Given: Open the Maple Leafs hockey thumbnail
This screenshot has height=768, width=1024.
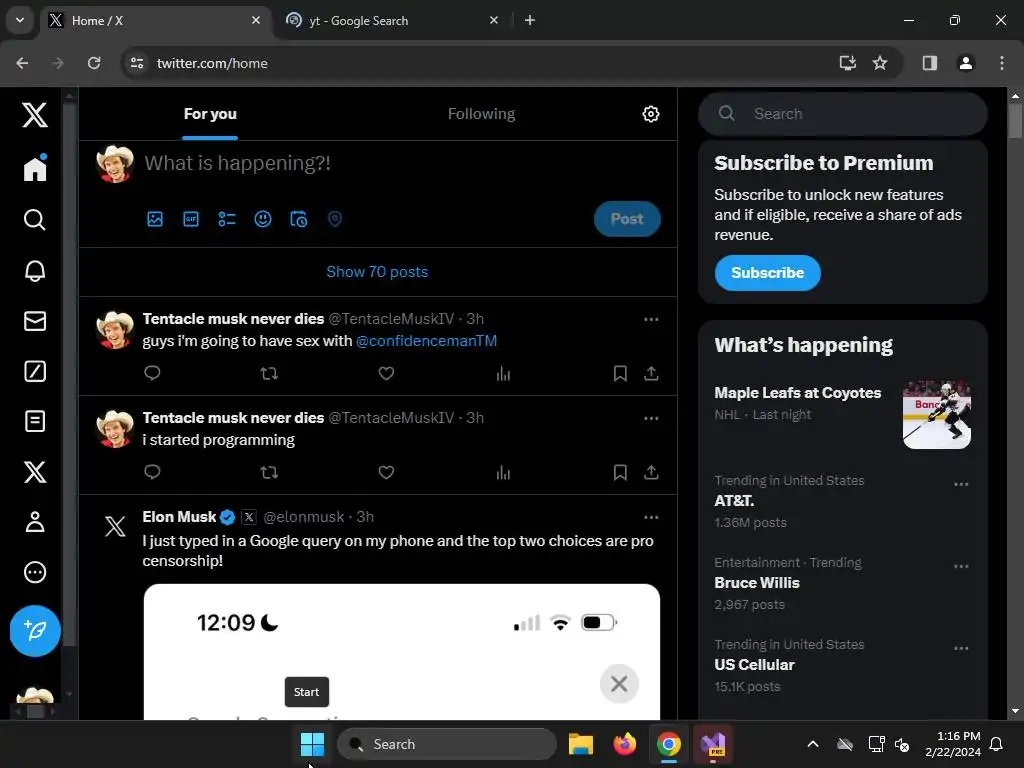Looking at the screenshot, I should click(x=936, y=415).
